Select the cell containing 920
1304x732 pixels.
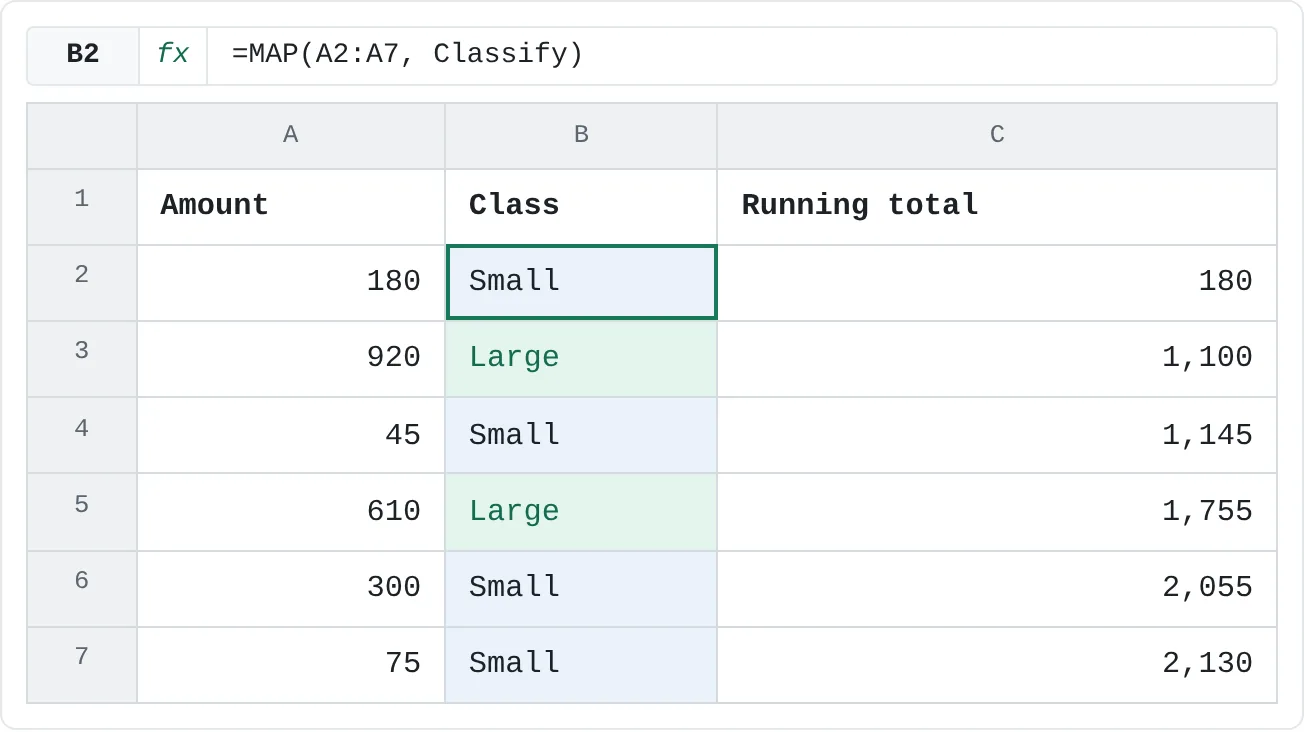(291, 358)
